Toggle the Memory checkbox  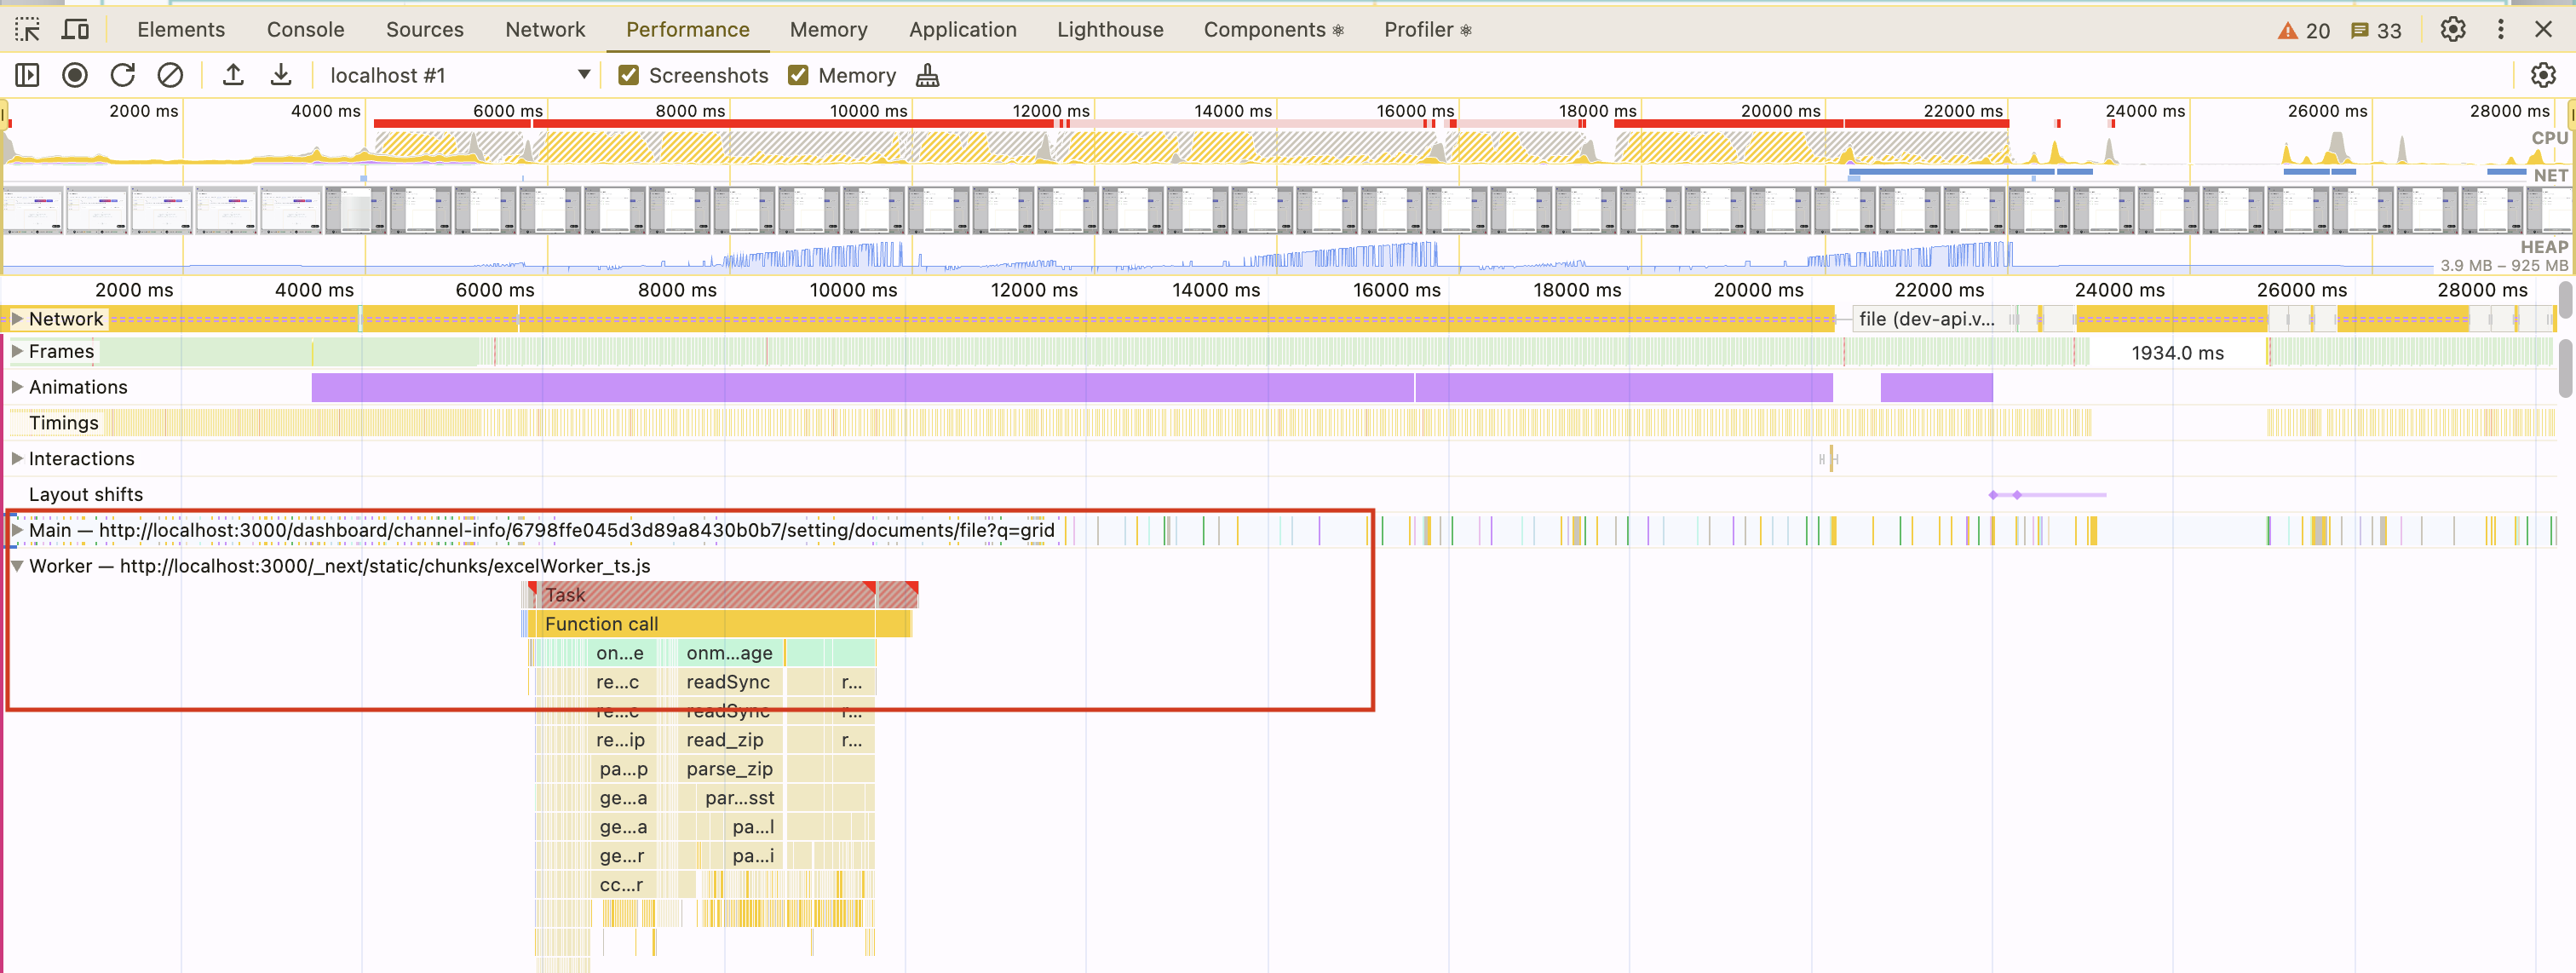[798, 75]
